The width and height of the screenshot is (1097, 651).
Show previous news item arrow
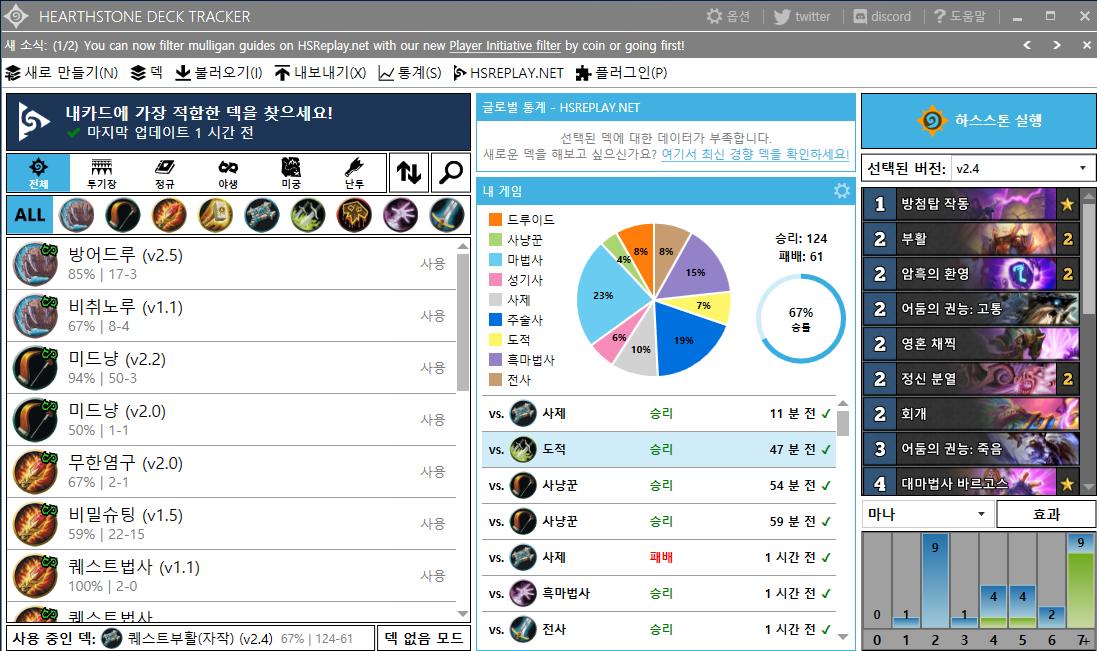(x=1027, y=45)
